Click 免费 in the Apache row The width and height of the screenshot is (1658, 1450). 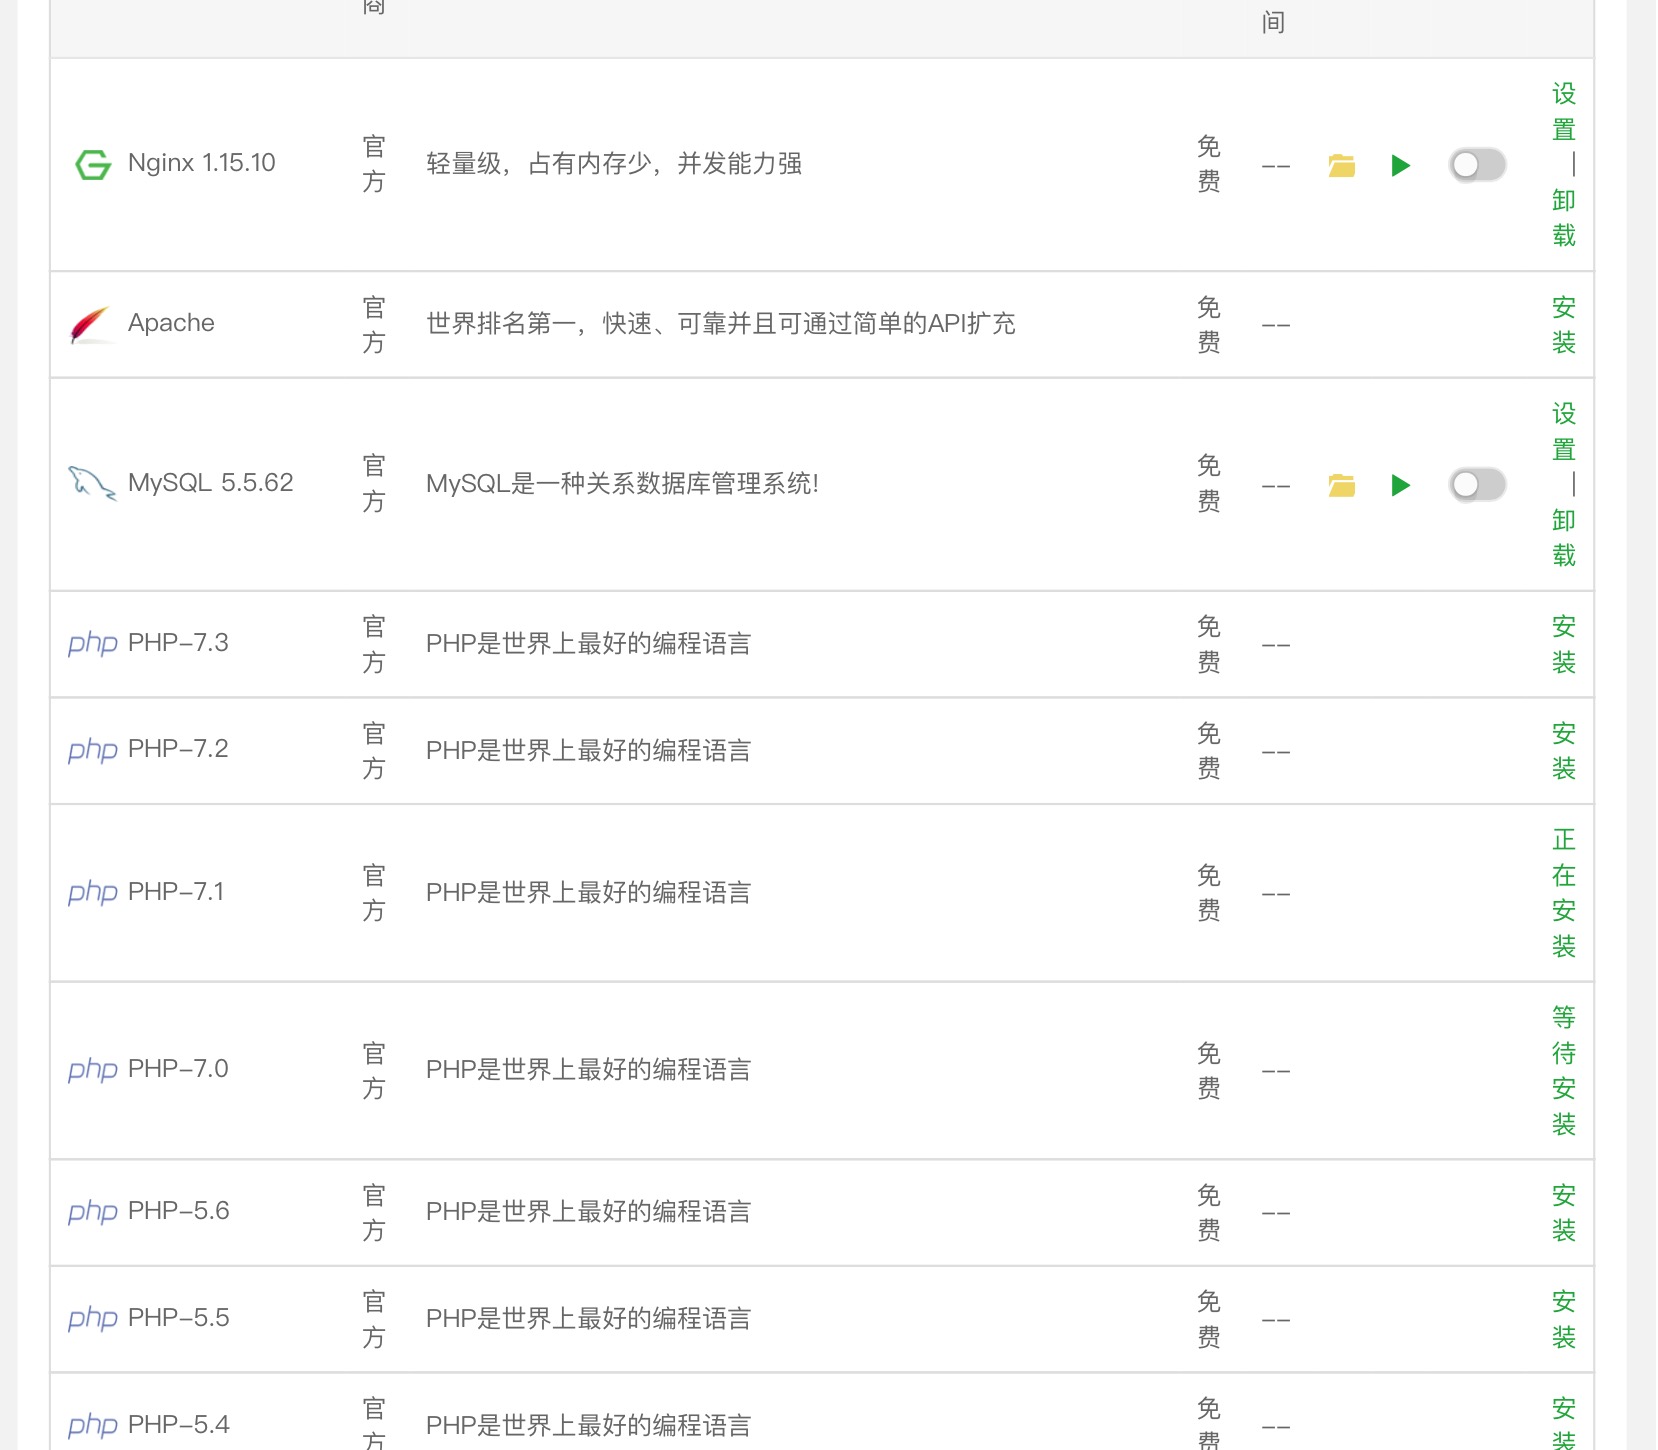(1209, 325)
